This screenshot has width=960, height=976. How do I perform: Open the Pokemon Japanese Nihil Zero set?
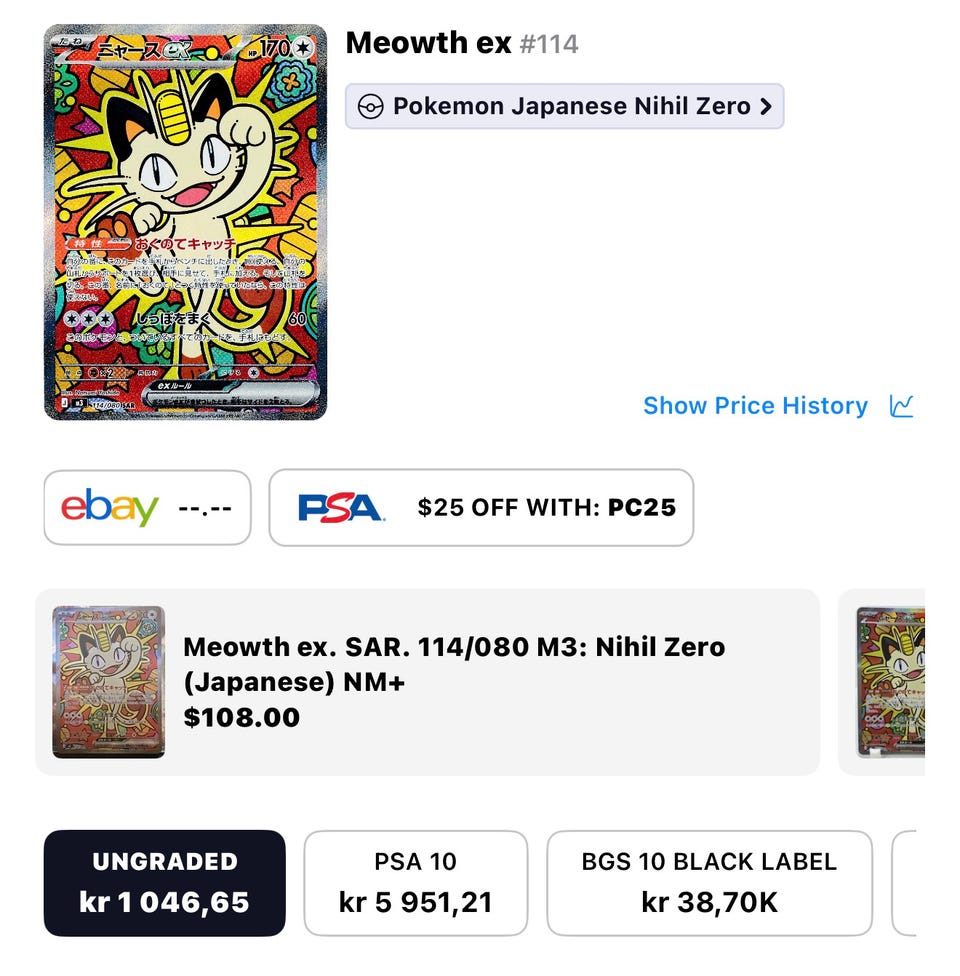(x=570, y=107)
